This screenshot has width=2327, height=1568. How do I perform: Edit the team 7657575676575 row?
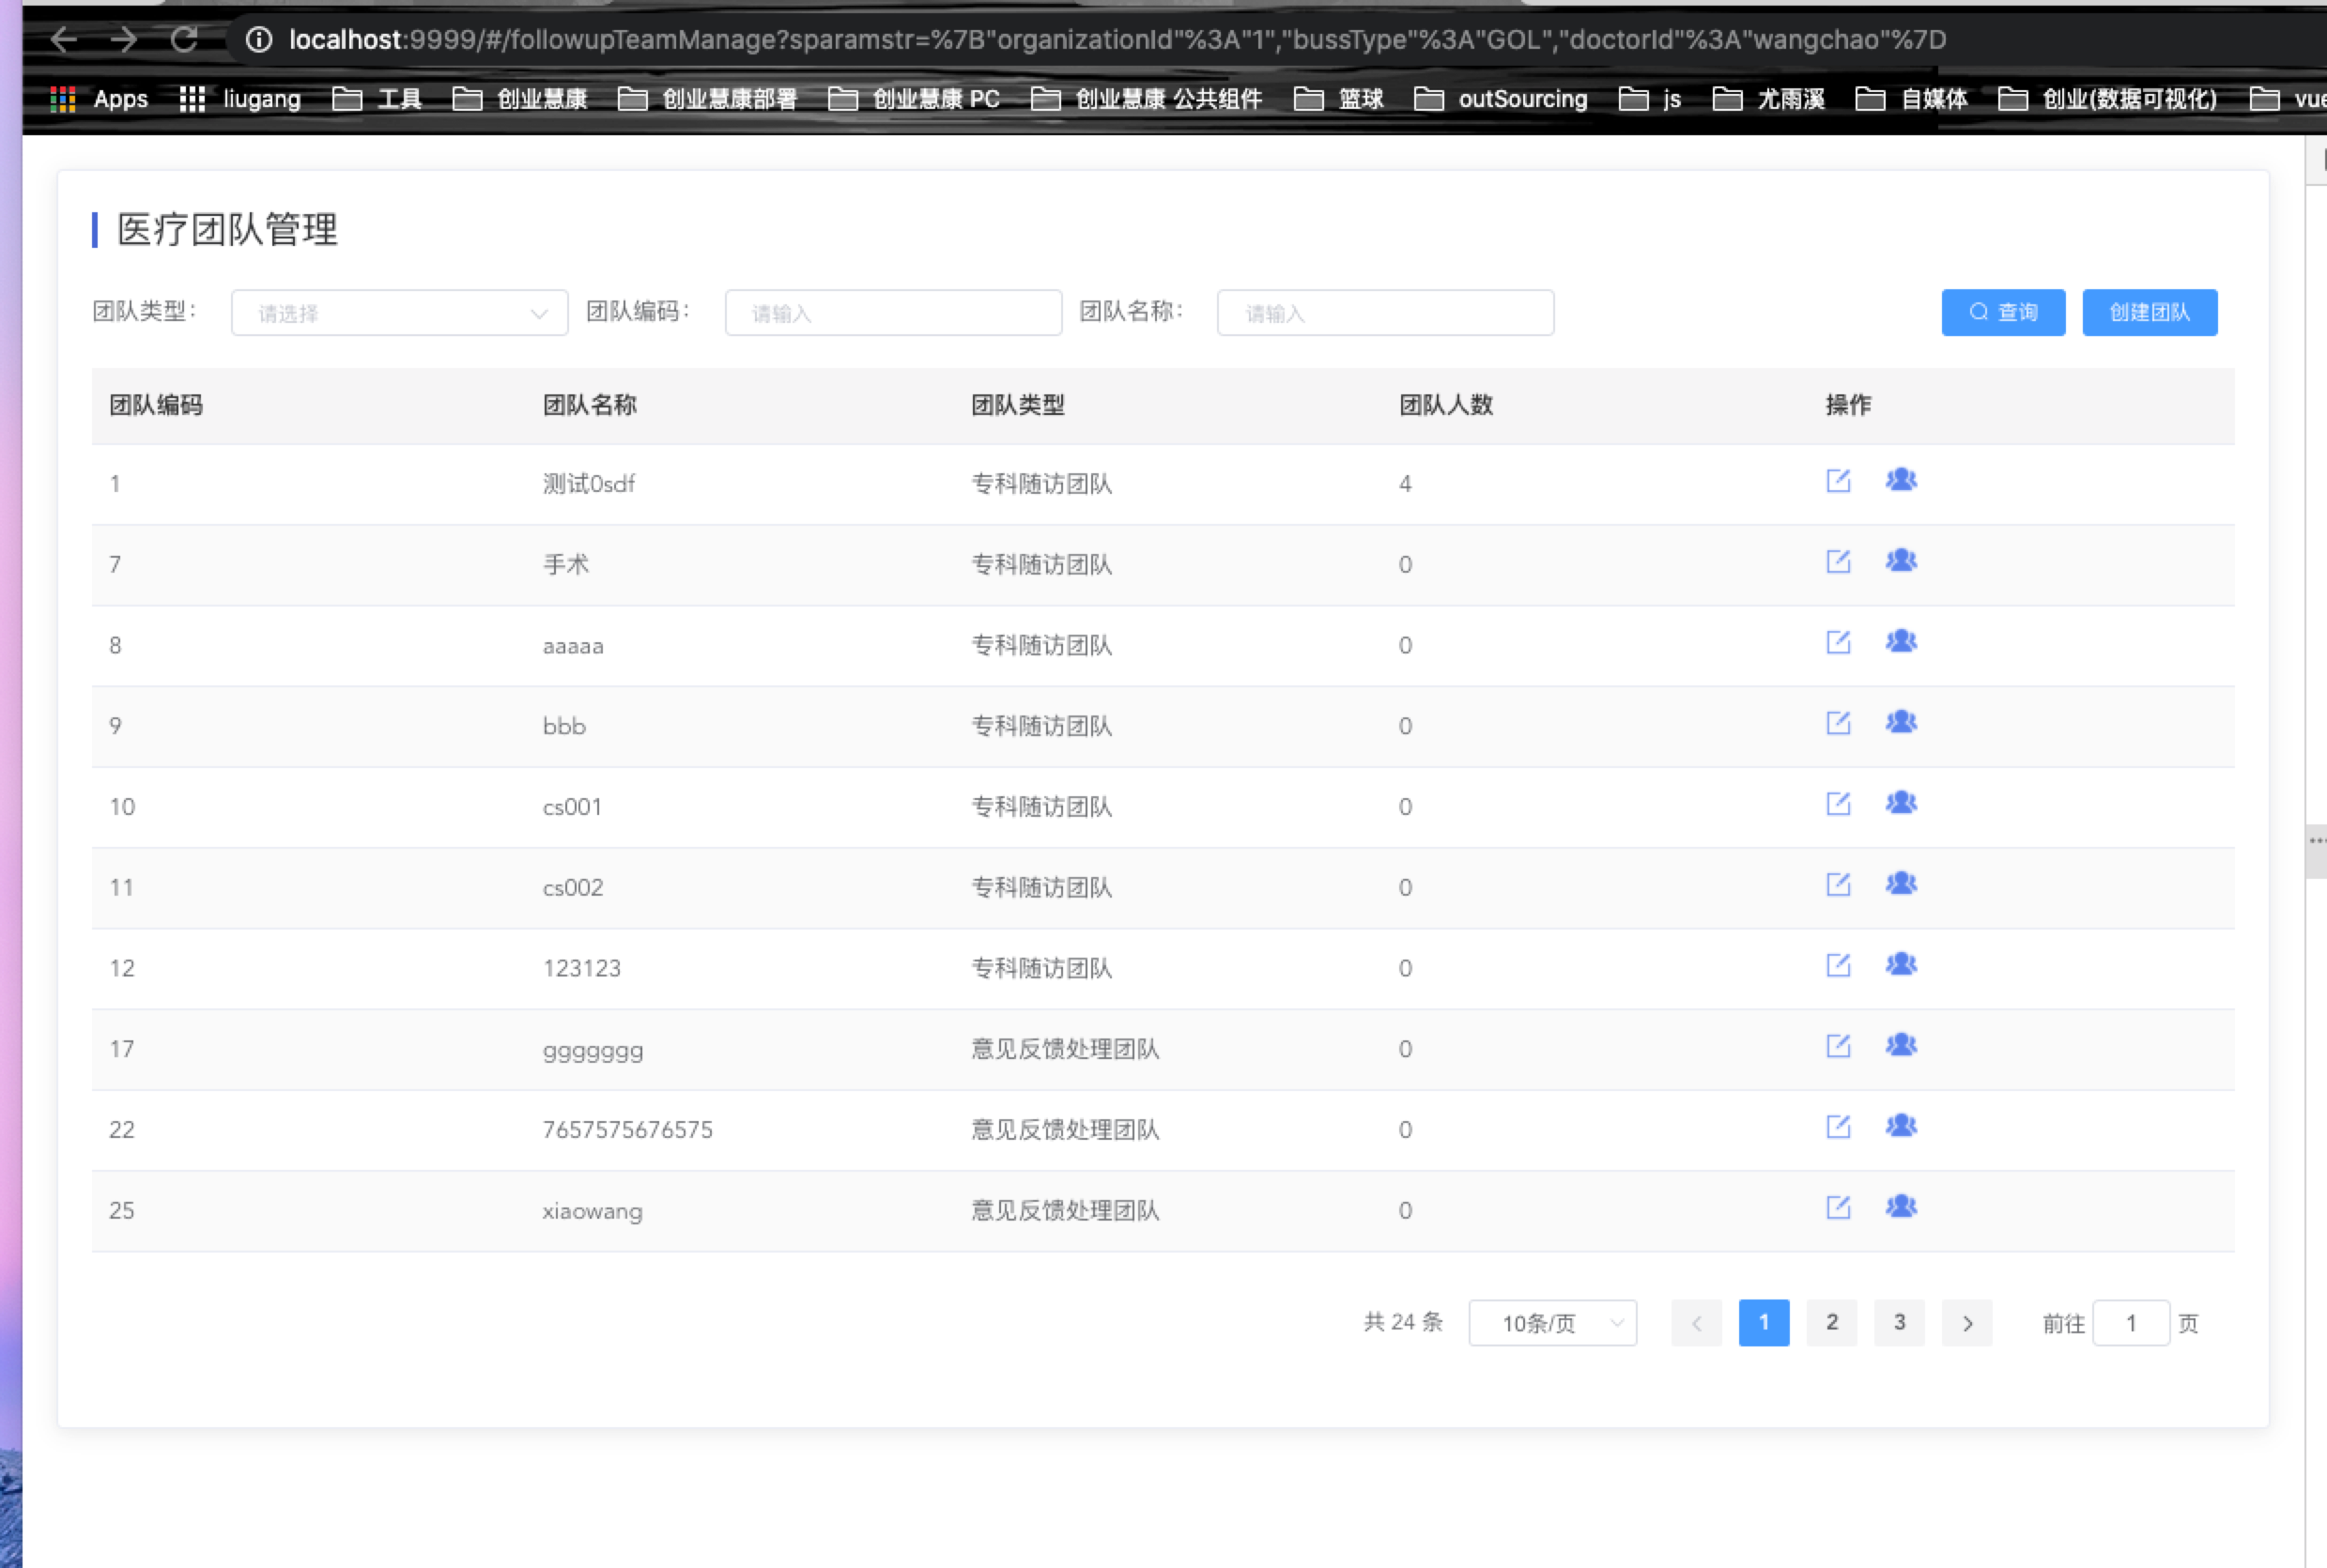(1838, 1128)
